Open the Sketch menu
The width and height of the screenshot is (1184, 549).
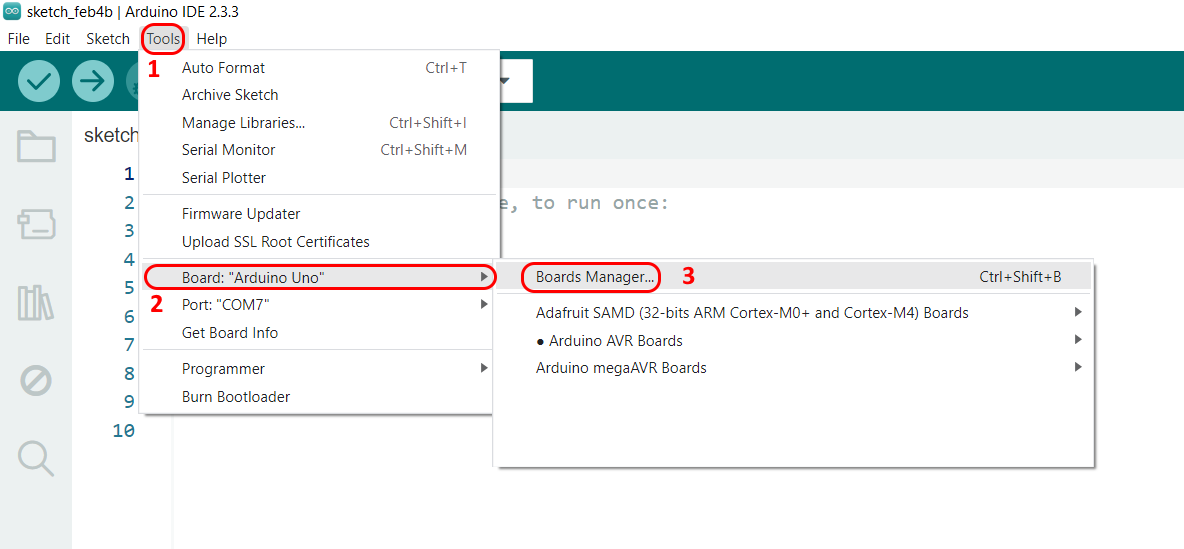[108, 39]
